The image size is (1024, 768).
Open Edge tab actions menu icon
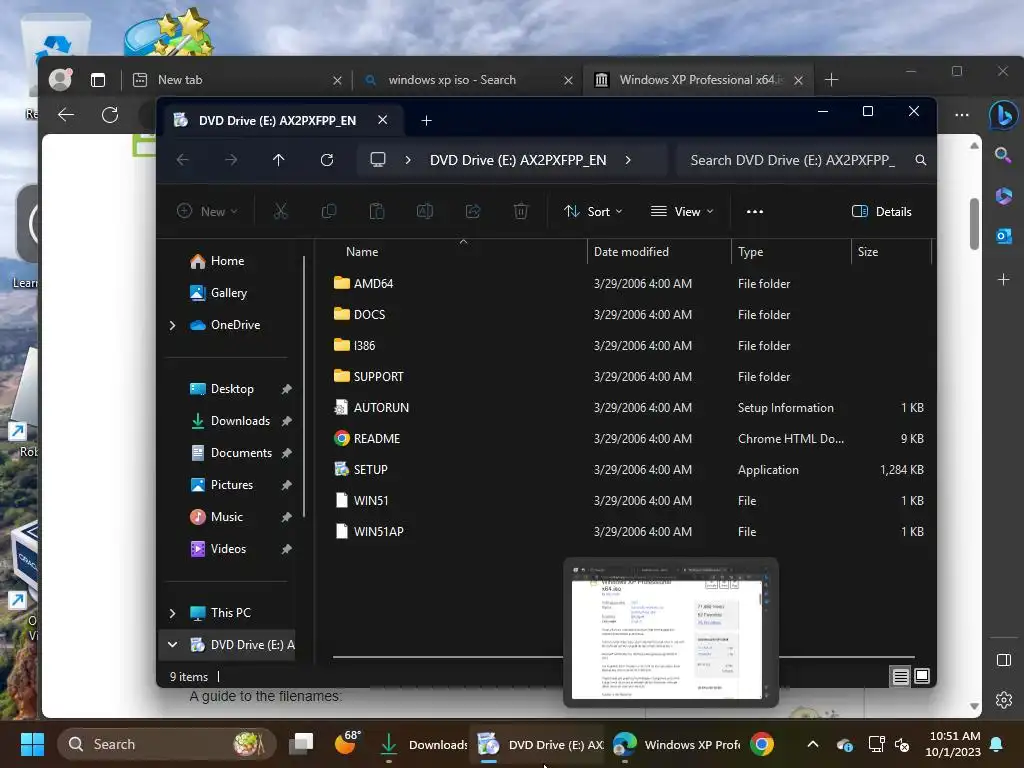click(x=98, y=80)
